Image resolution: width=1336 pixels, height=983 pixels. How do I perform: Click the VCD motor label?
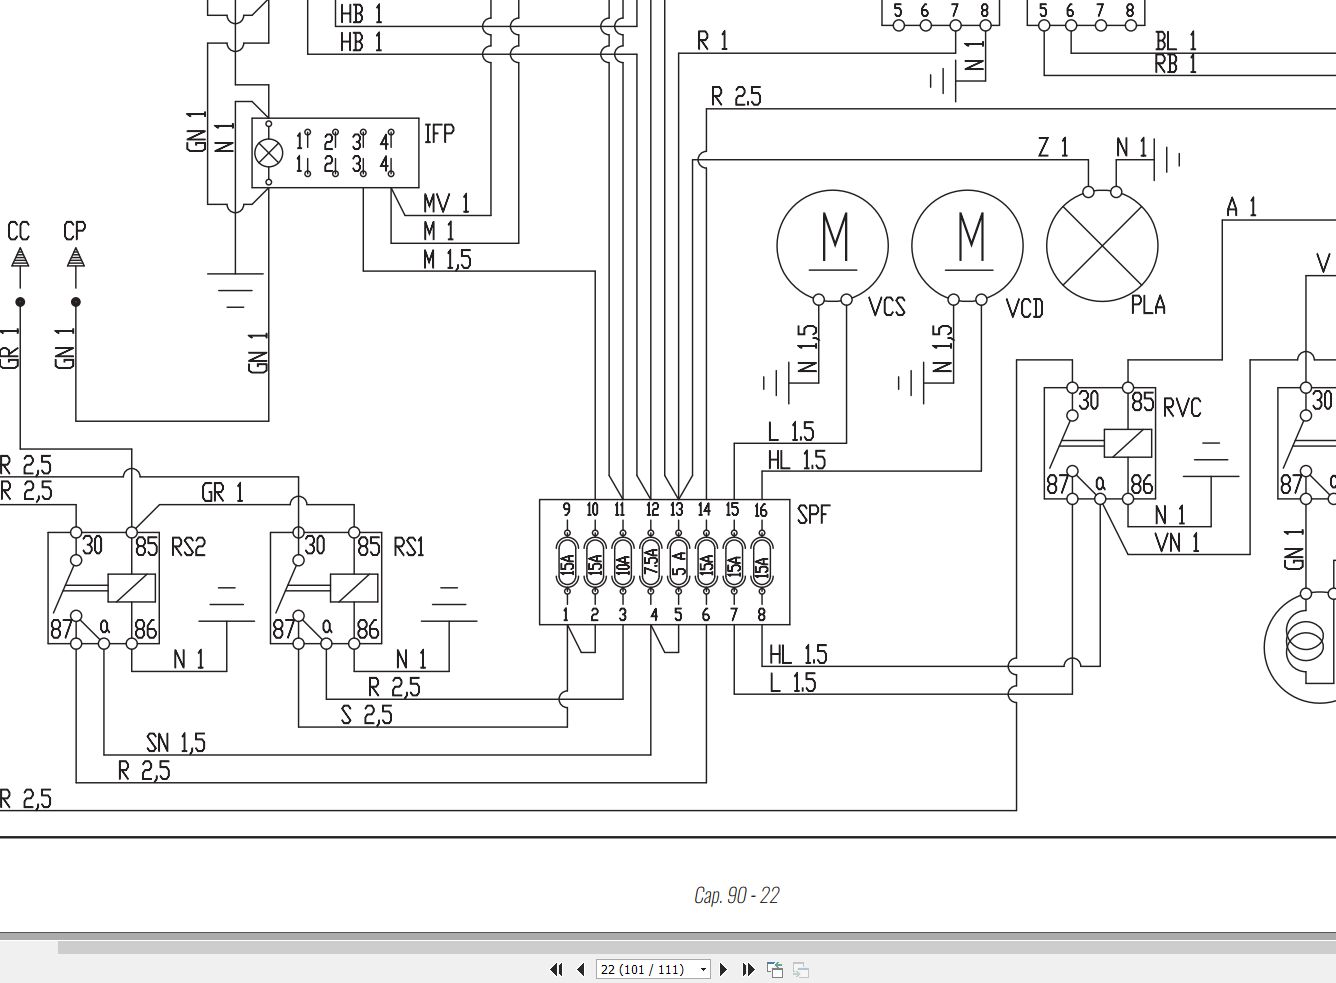coord(1025,308)
